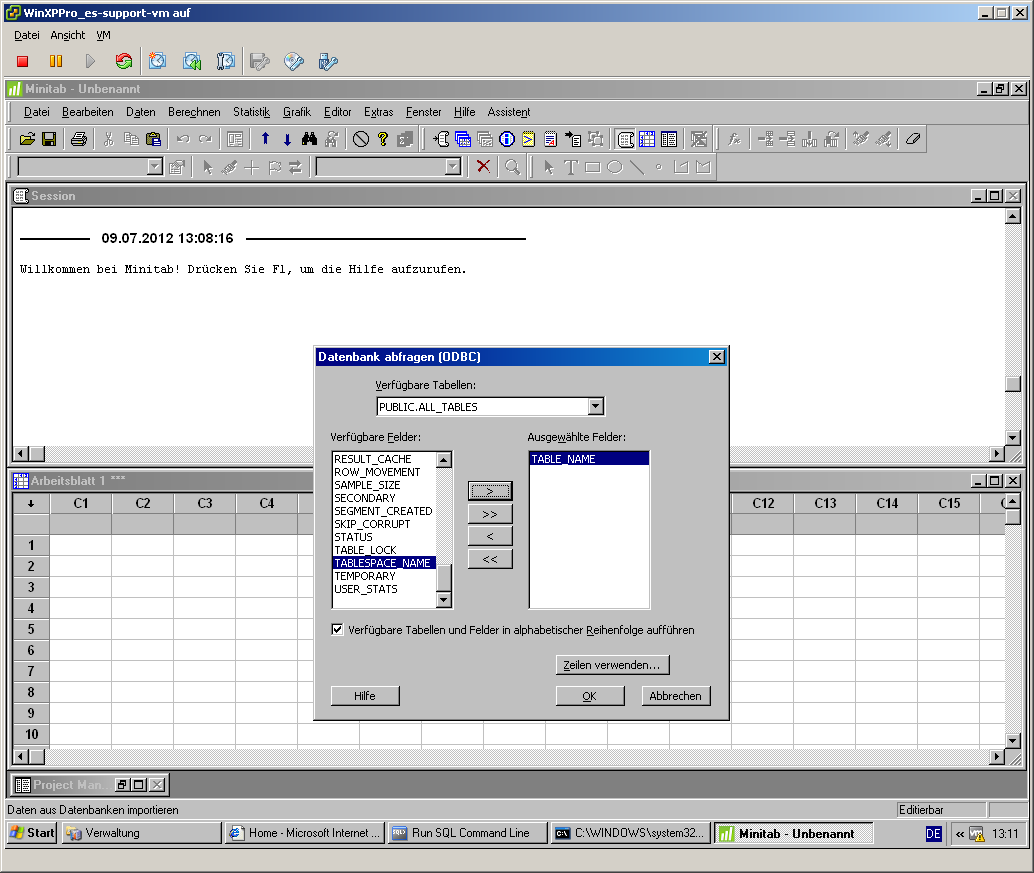This screenshot has height=873, width=1034.
Task: Open the Bearbeiten menu
Action: click(88, 112)
